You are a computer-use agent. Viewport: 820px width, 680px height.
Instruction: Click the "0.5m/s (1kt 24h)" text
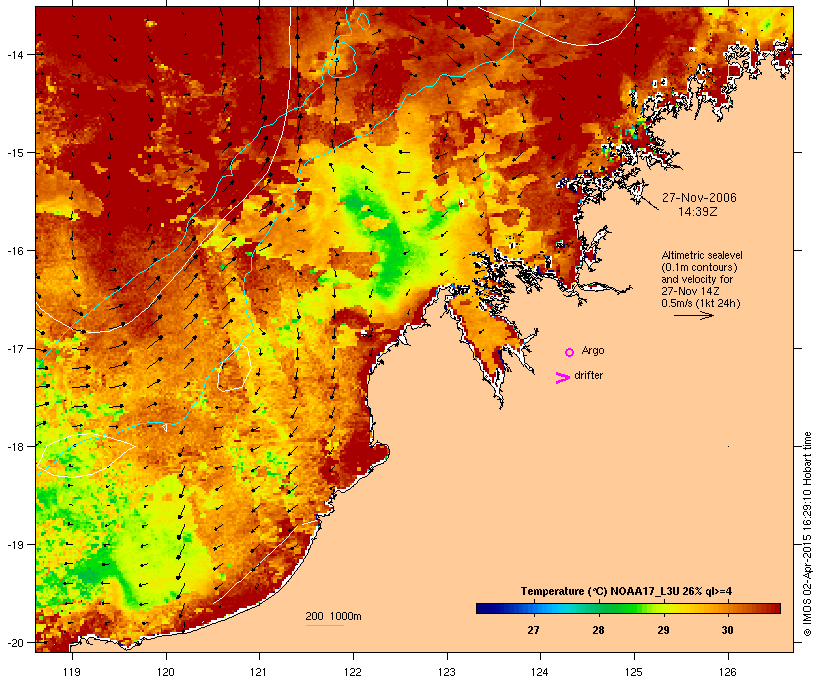pyautogui.click(x=701, y=303)
